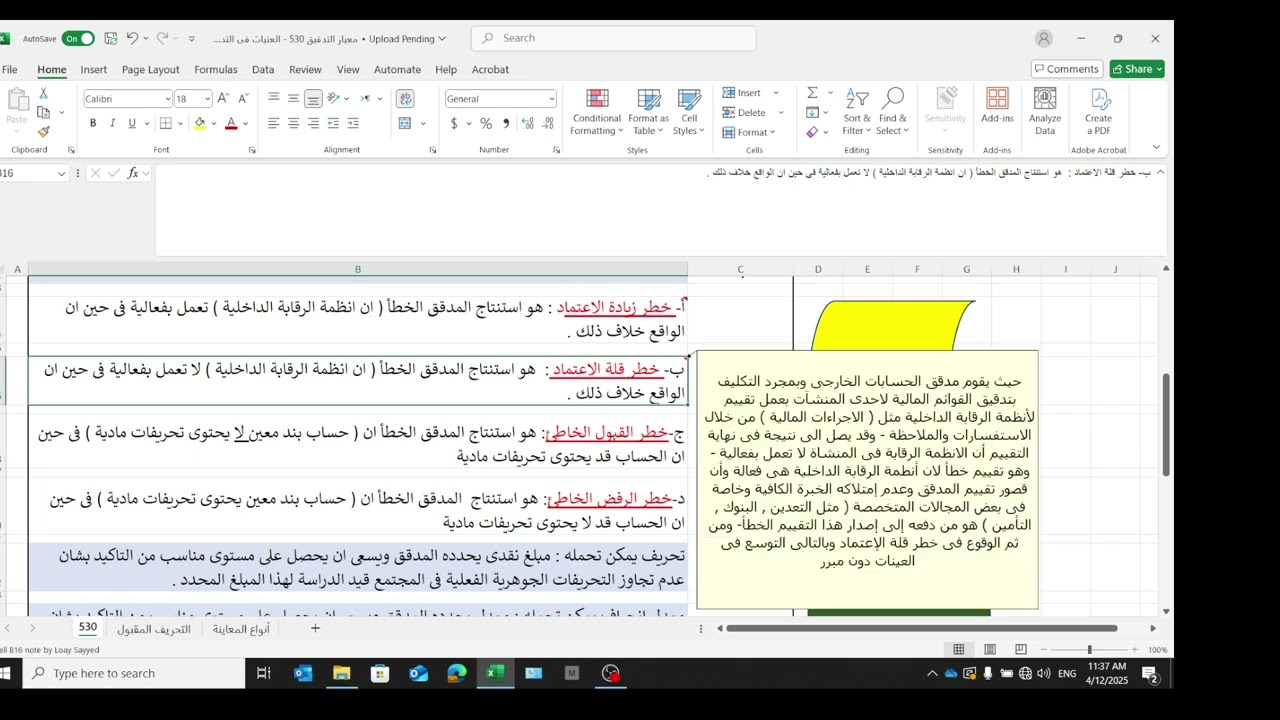Click the Share button
This screenshot has width=1280, height=720.
tap(1137, 69)
